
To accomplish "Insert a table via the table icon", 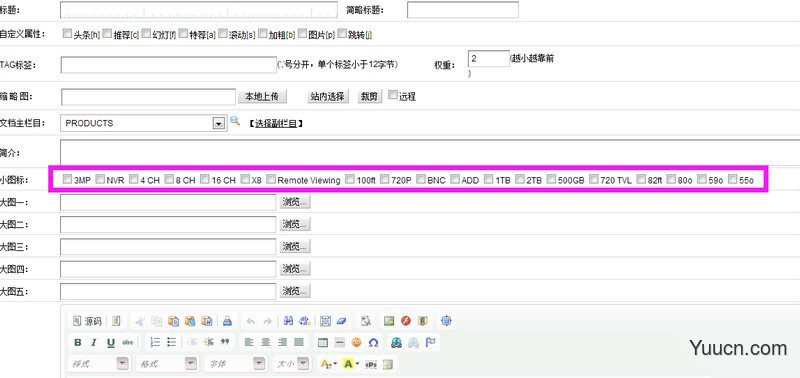I will point(322,342).
